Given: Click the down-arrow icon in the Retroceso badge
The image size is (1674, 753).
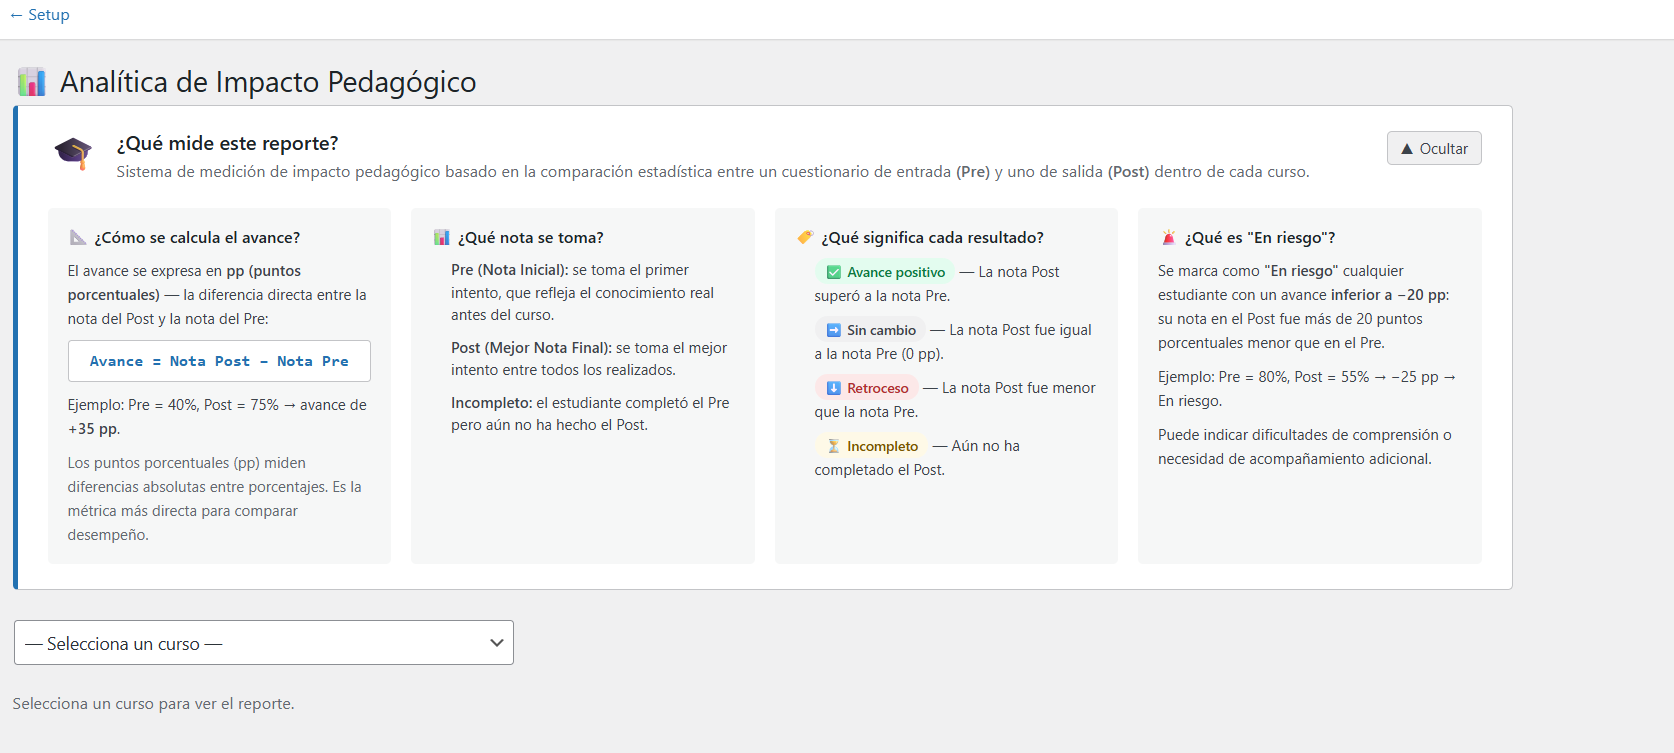Looking at the screenshot, I should click(834, 388).
